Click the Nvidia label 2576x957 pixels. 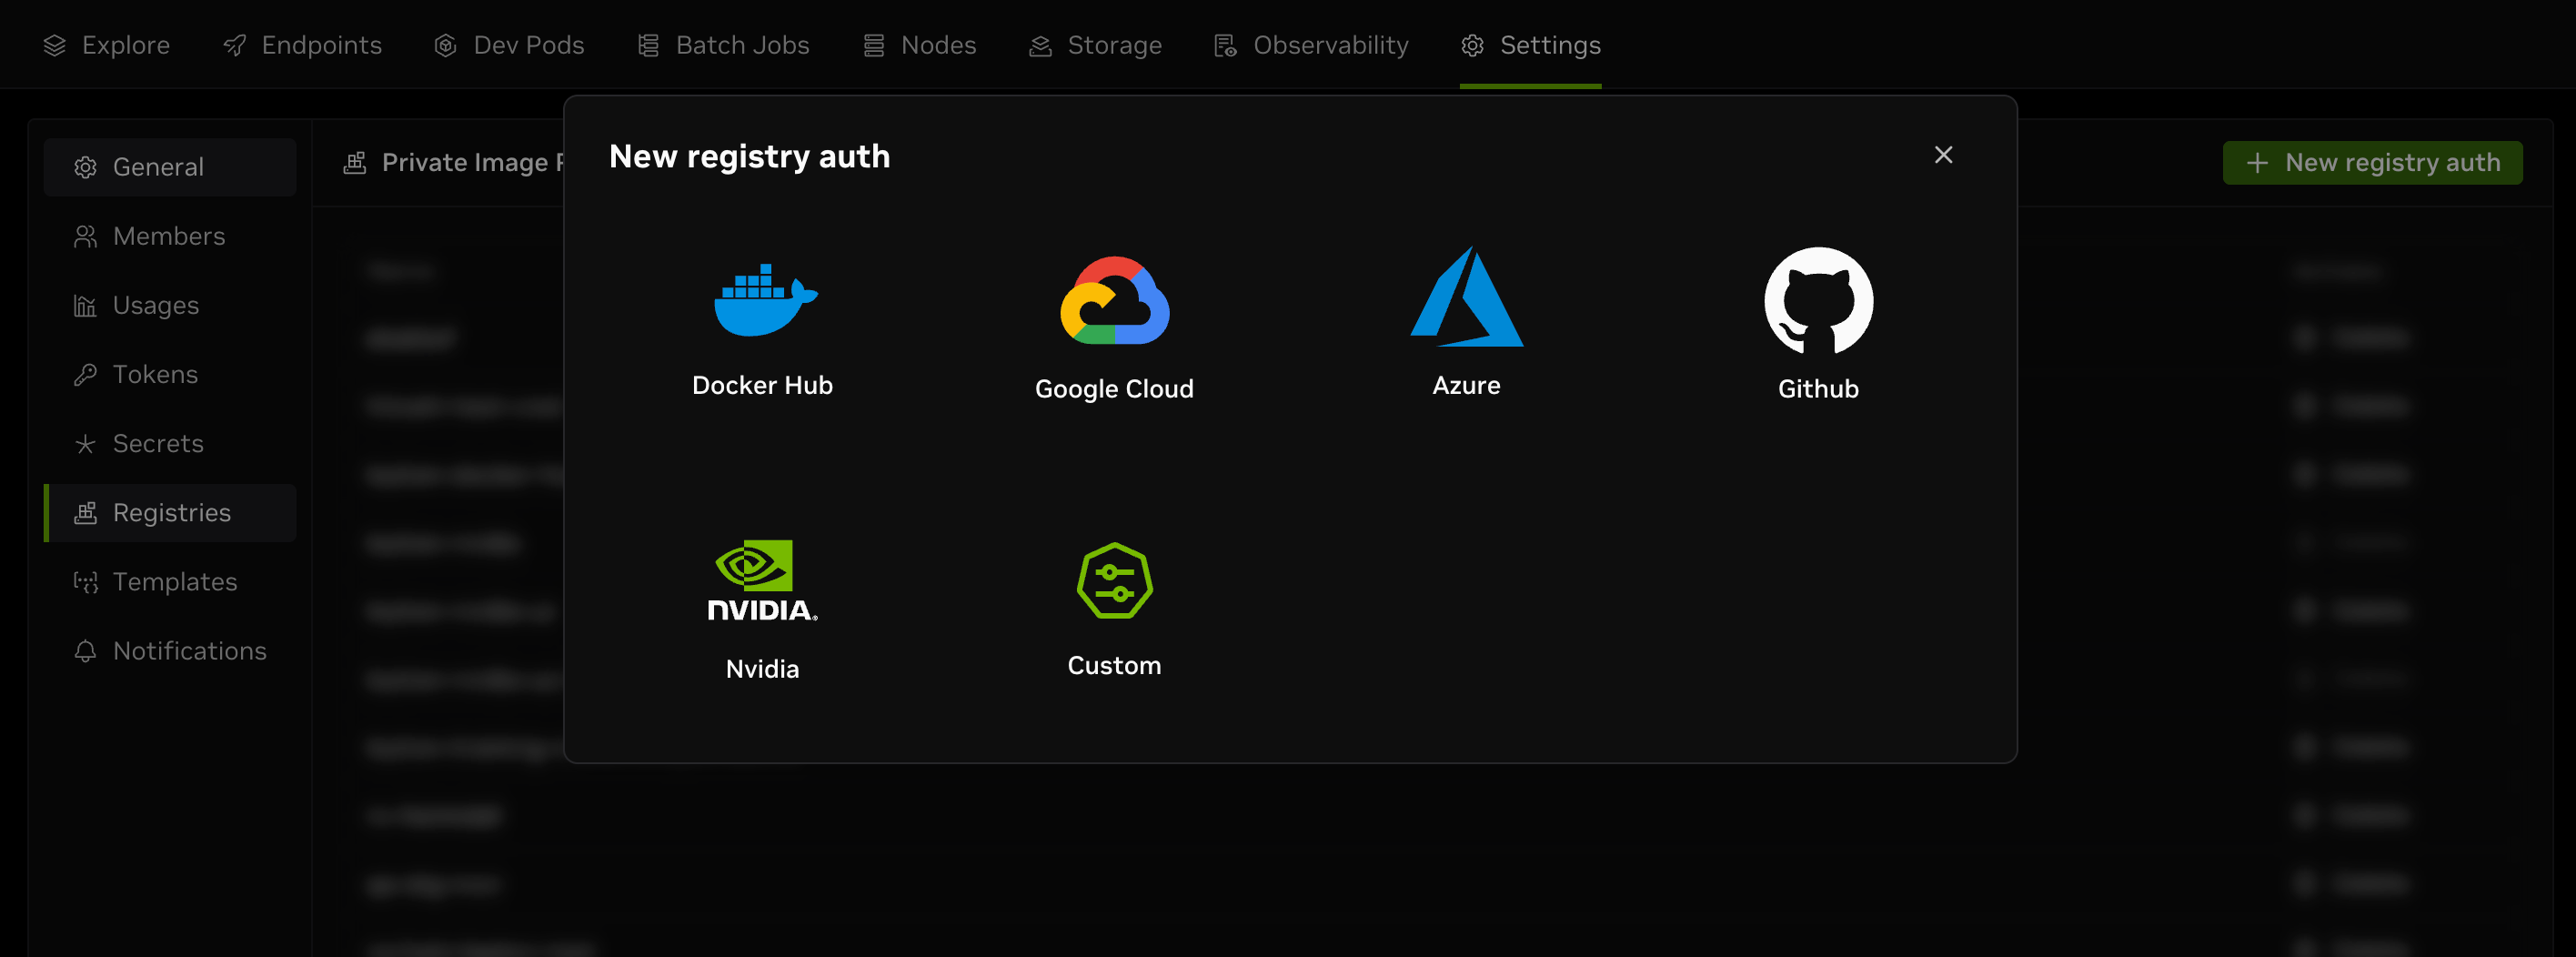point(762,669)
